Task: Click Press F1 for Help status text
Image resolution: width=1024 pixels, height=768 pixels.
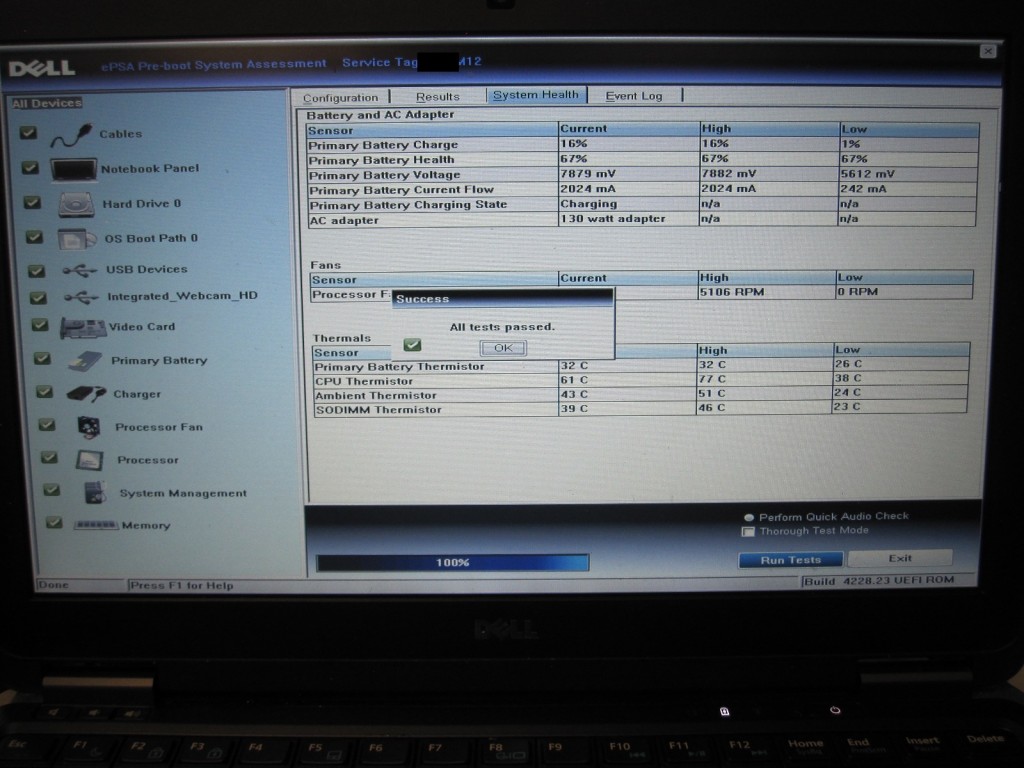Action: [181, 586]
